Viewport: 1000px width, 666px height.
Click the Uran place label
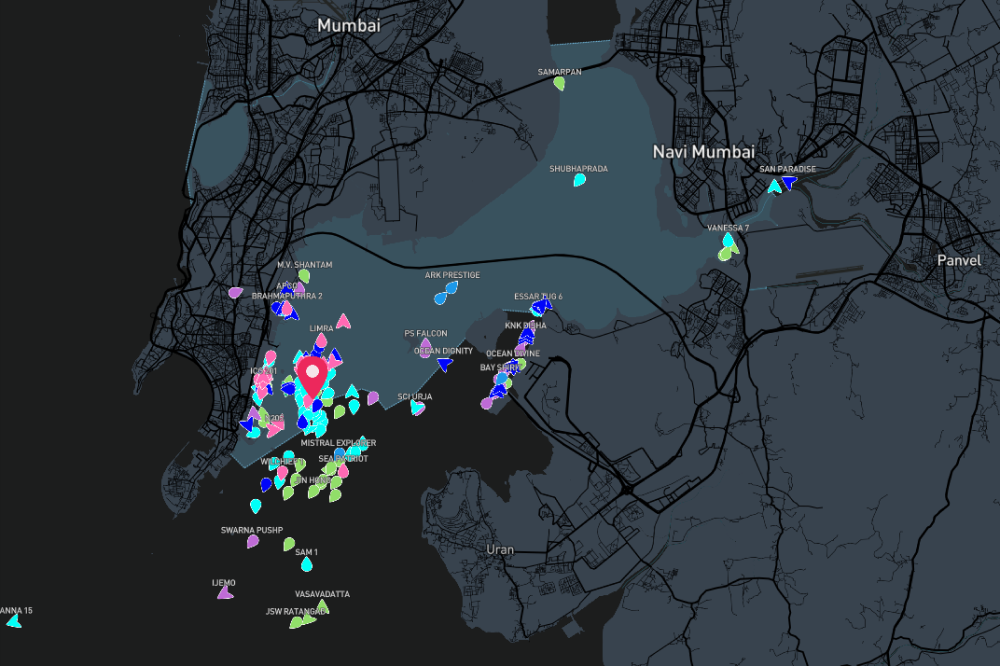pyautogui.click(x=499, y=550)
